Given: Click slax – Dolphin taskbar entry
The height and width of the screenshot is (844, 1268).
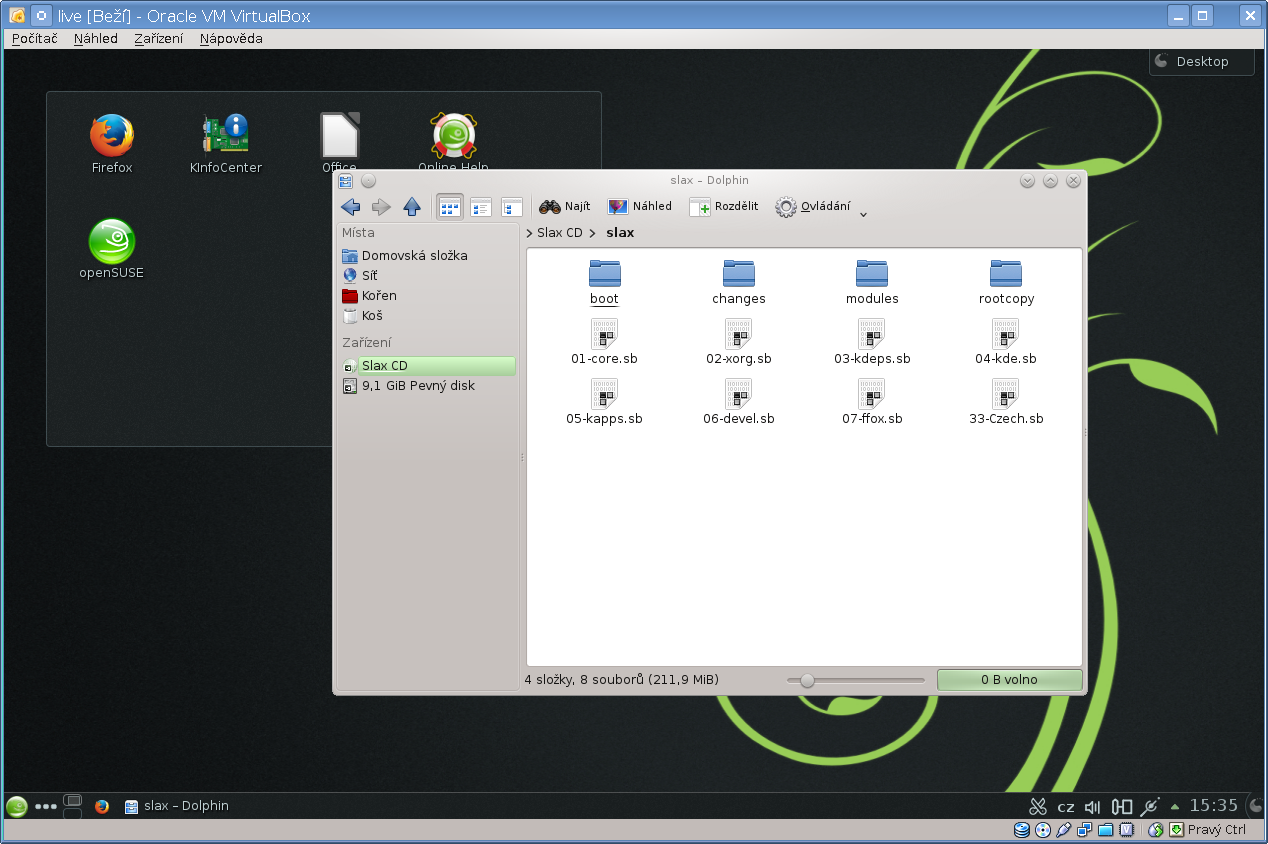Looking at the screenshot, I should click(x=177, y=806).
